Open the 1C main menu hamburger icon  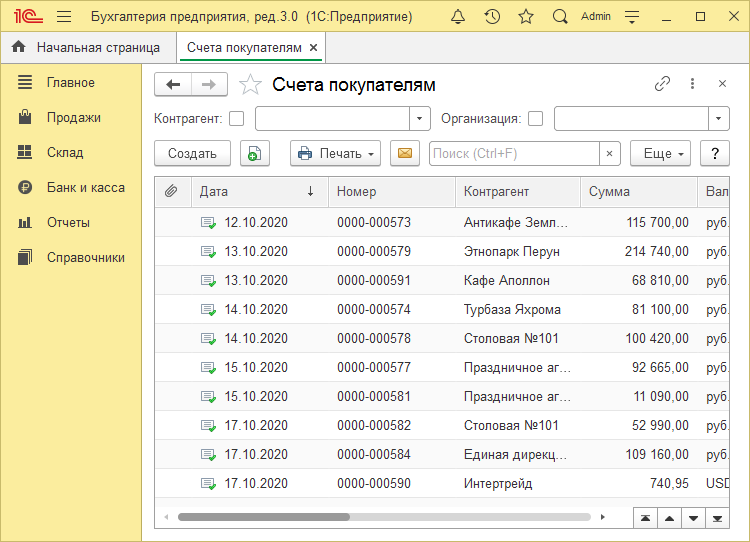pos(64,17)
